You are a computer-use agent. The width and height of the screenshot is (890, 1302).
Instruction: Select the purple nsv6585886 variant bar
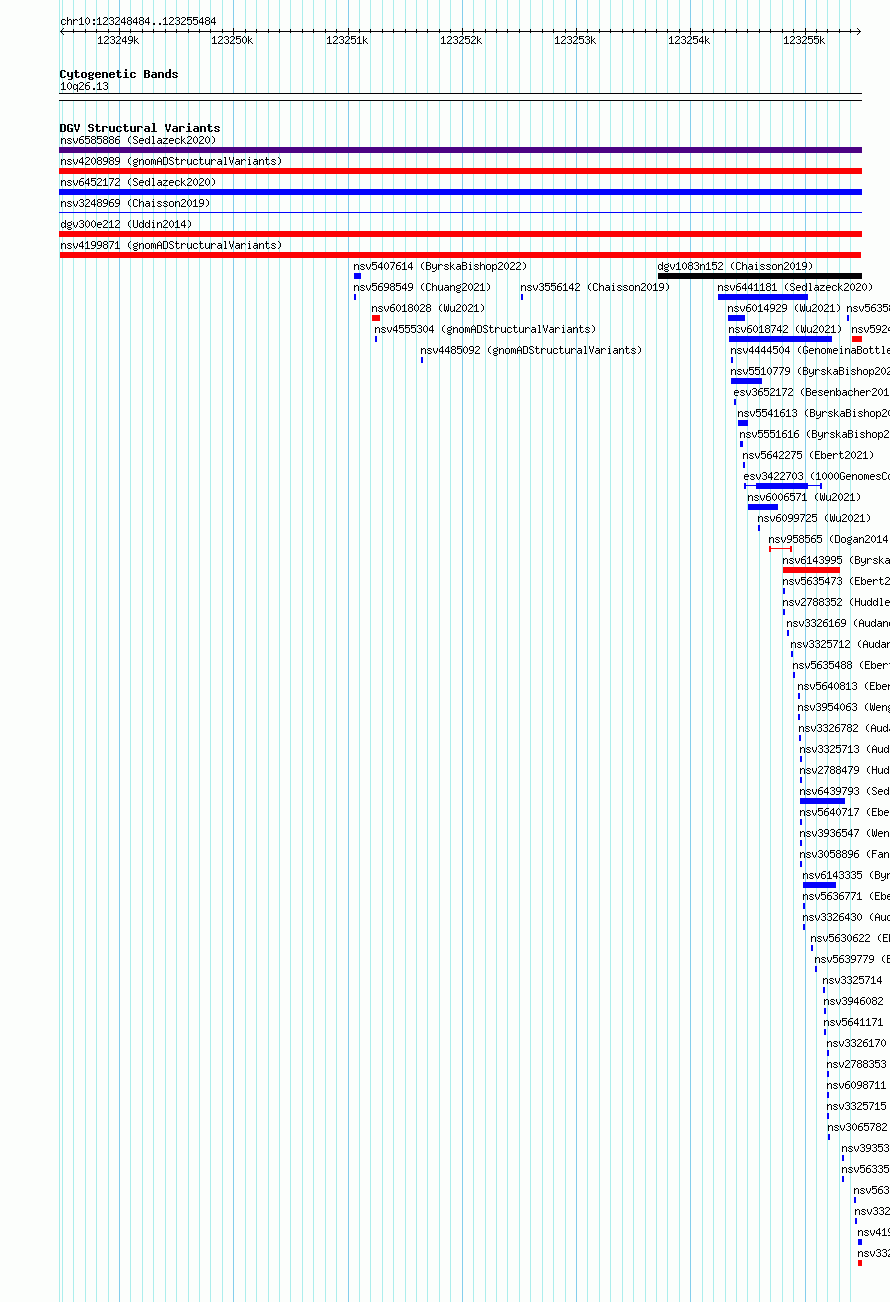coord(461,150)
